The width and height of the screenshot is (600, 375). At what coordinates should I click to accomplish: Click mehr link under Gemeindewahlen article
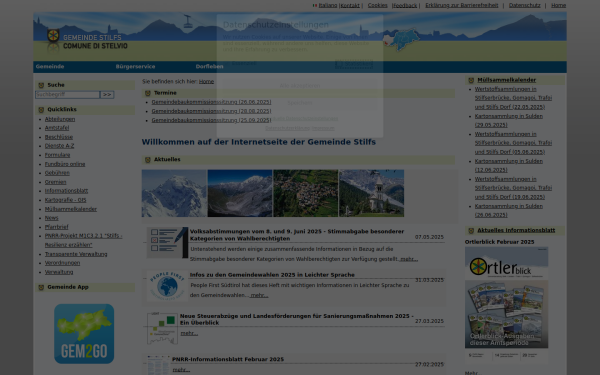click(x=259, y=295)
